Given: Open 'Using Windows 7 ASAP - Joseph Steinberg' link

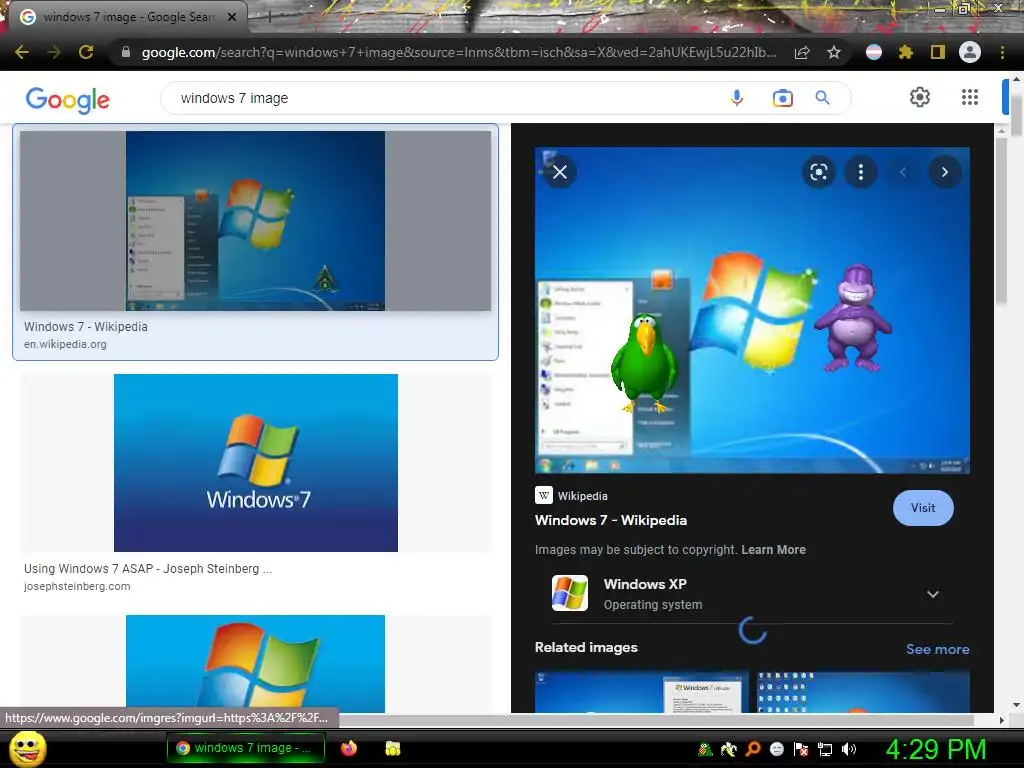Looking at the screenshot, I should (x=148, y=569).
